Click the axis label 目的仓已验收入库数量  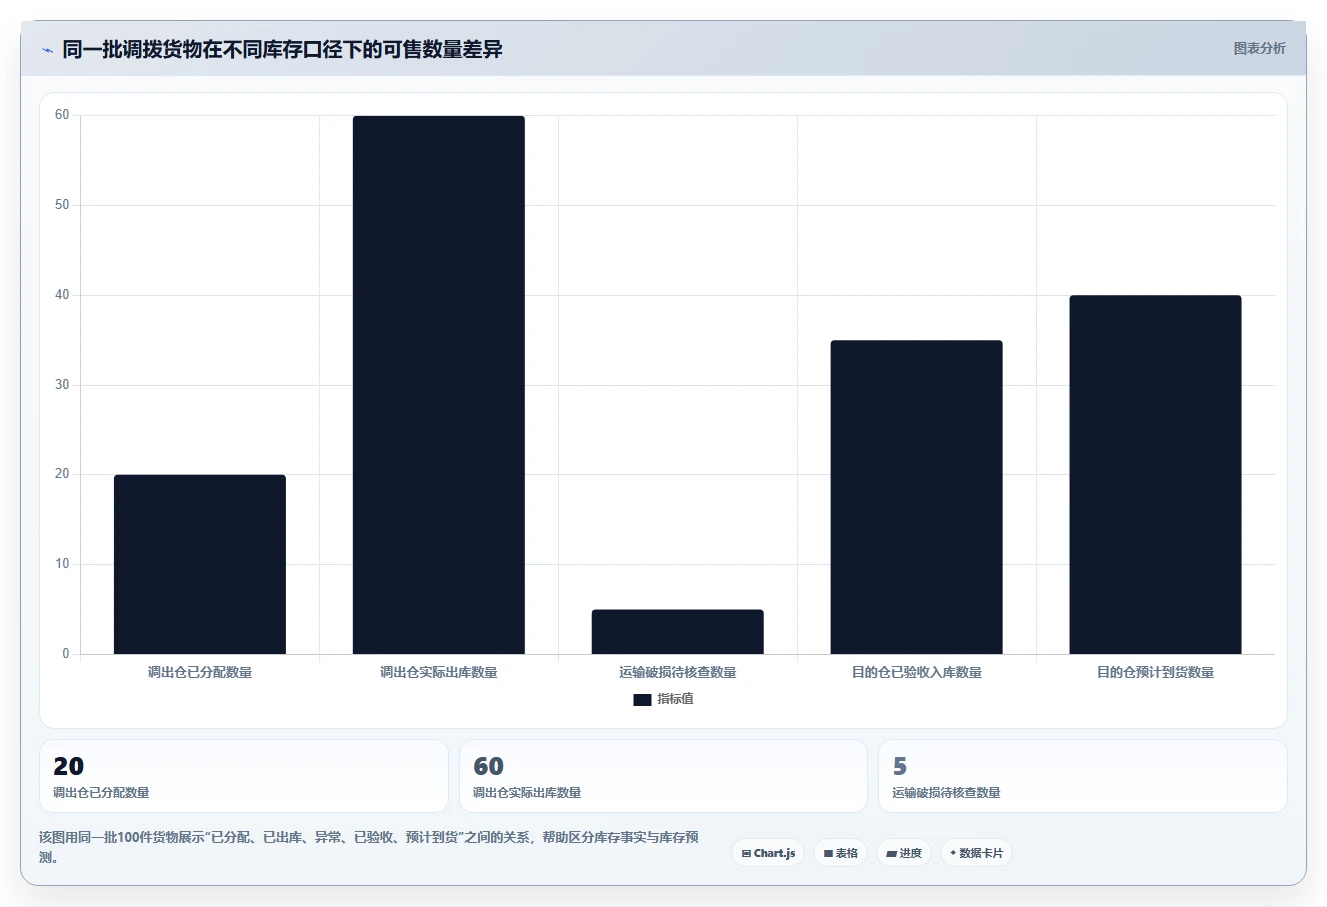click(917, 672)
